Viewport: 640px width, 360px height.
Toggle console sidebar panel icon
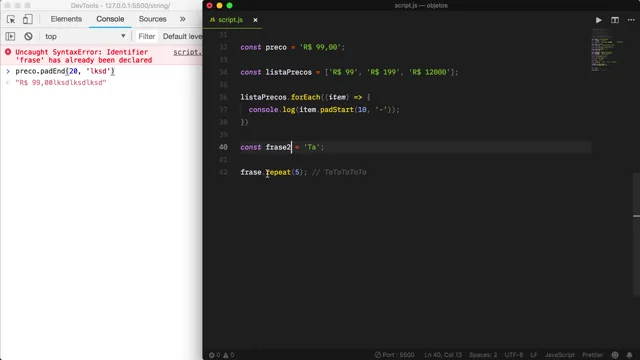point(10,36)
